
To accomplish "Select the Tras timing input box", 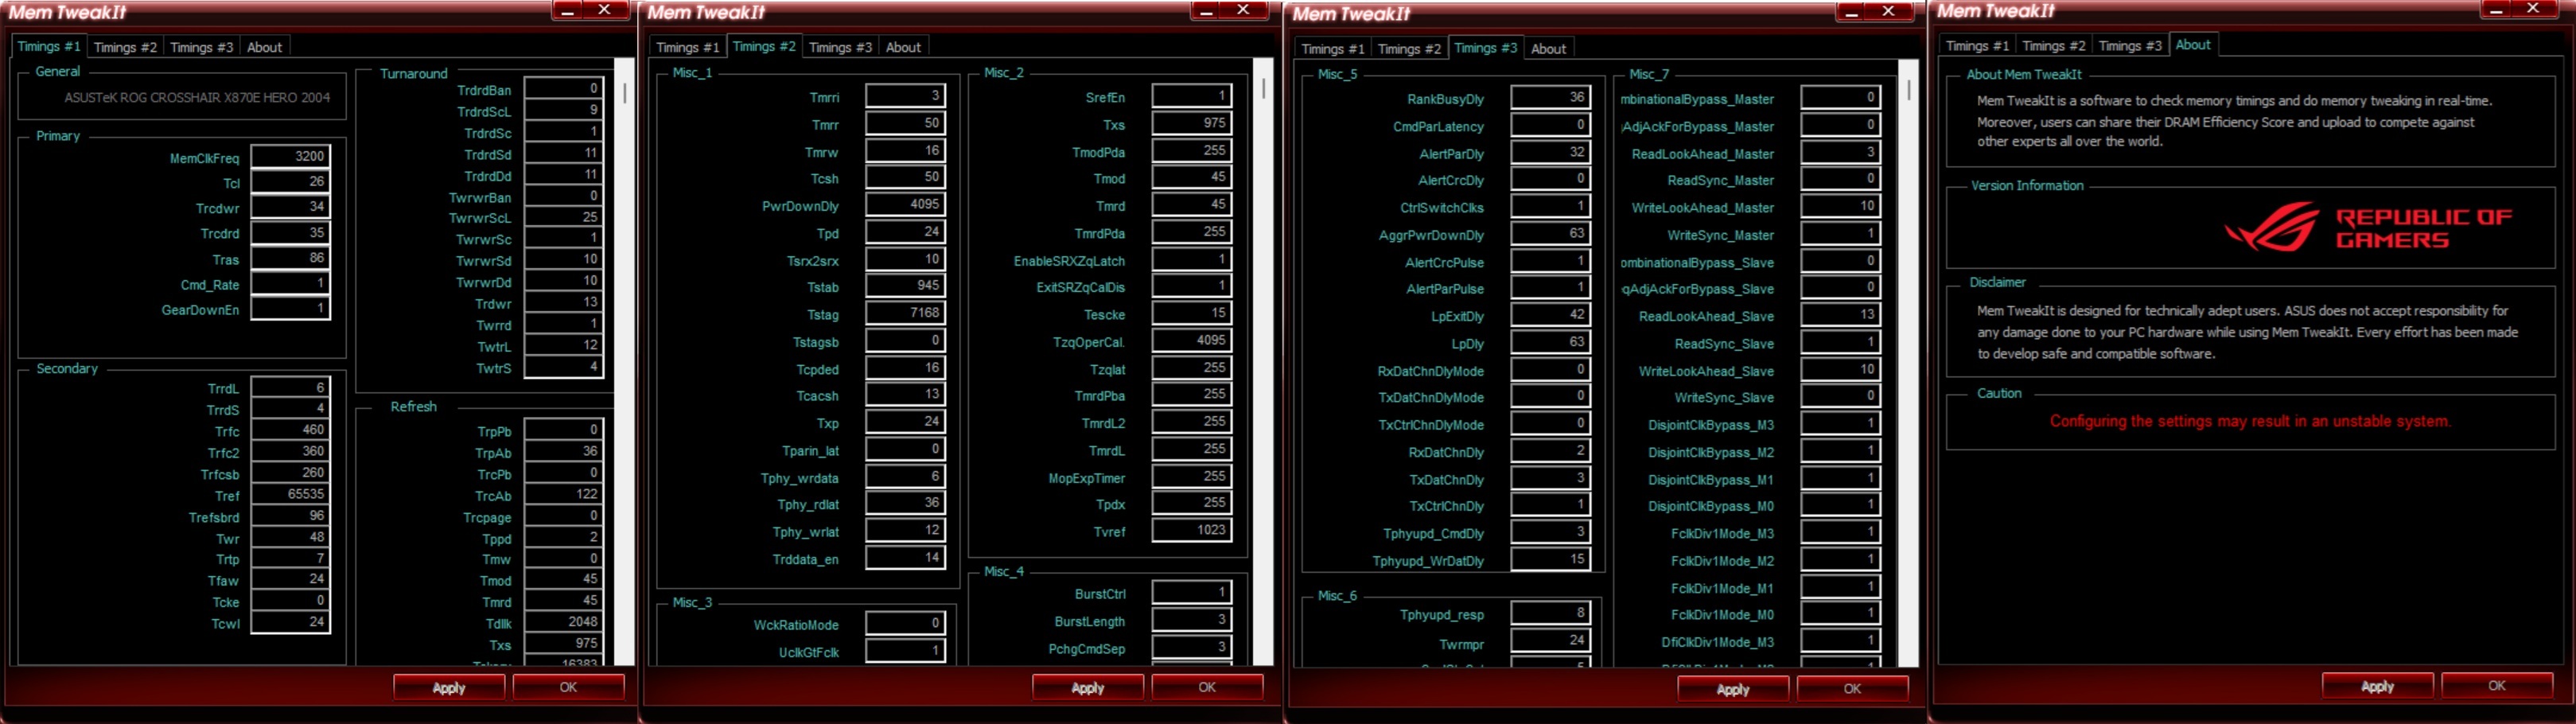I will (x=290, y=258).
